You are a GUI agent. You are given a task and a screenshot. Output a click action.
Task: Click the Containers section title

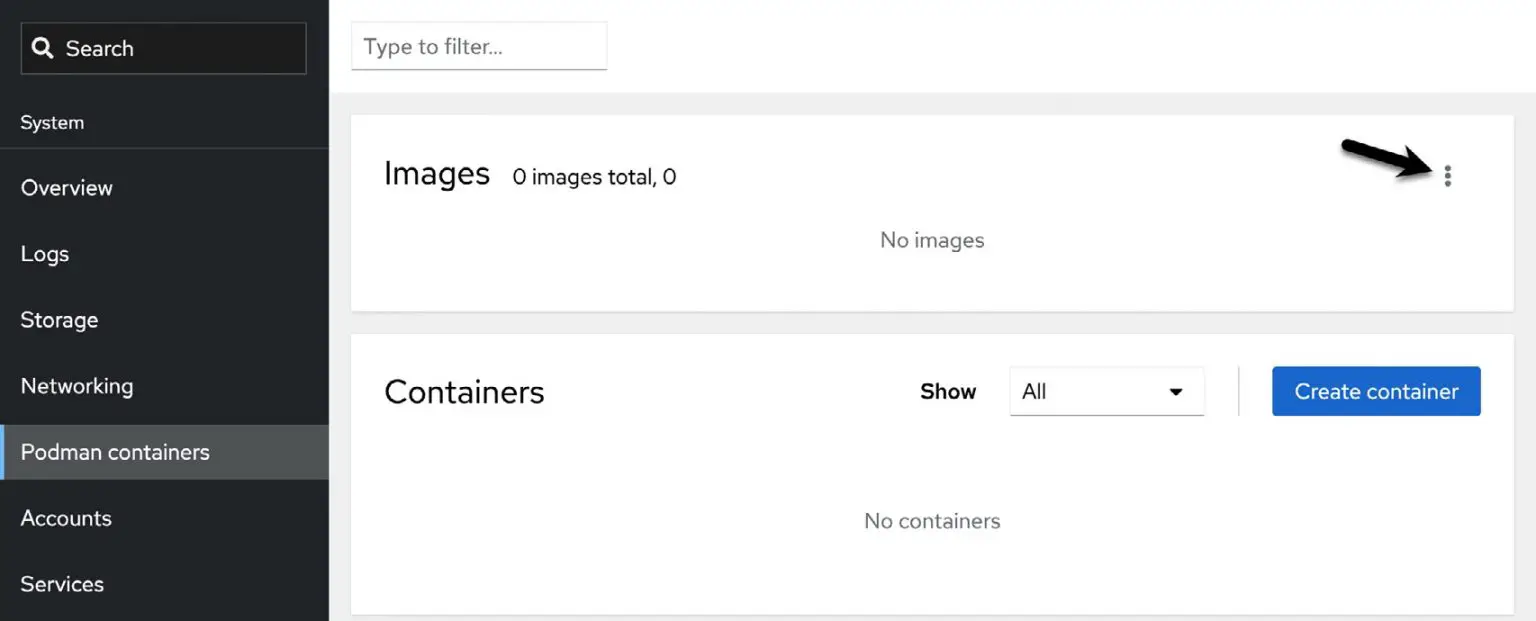point(464,392)
